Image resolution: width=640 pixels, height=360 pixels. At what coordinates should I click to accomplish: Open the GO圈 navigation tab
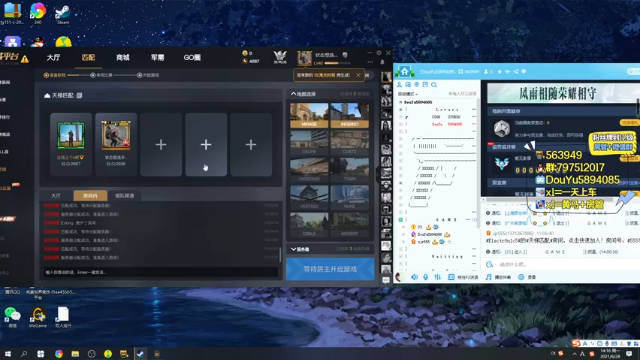[192, 58]
